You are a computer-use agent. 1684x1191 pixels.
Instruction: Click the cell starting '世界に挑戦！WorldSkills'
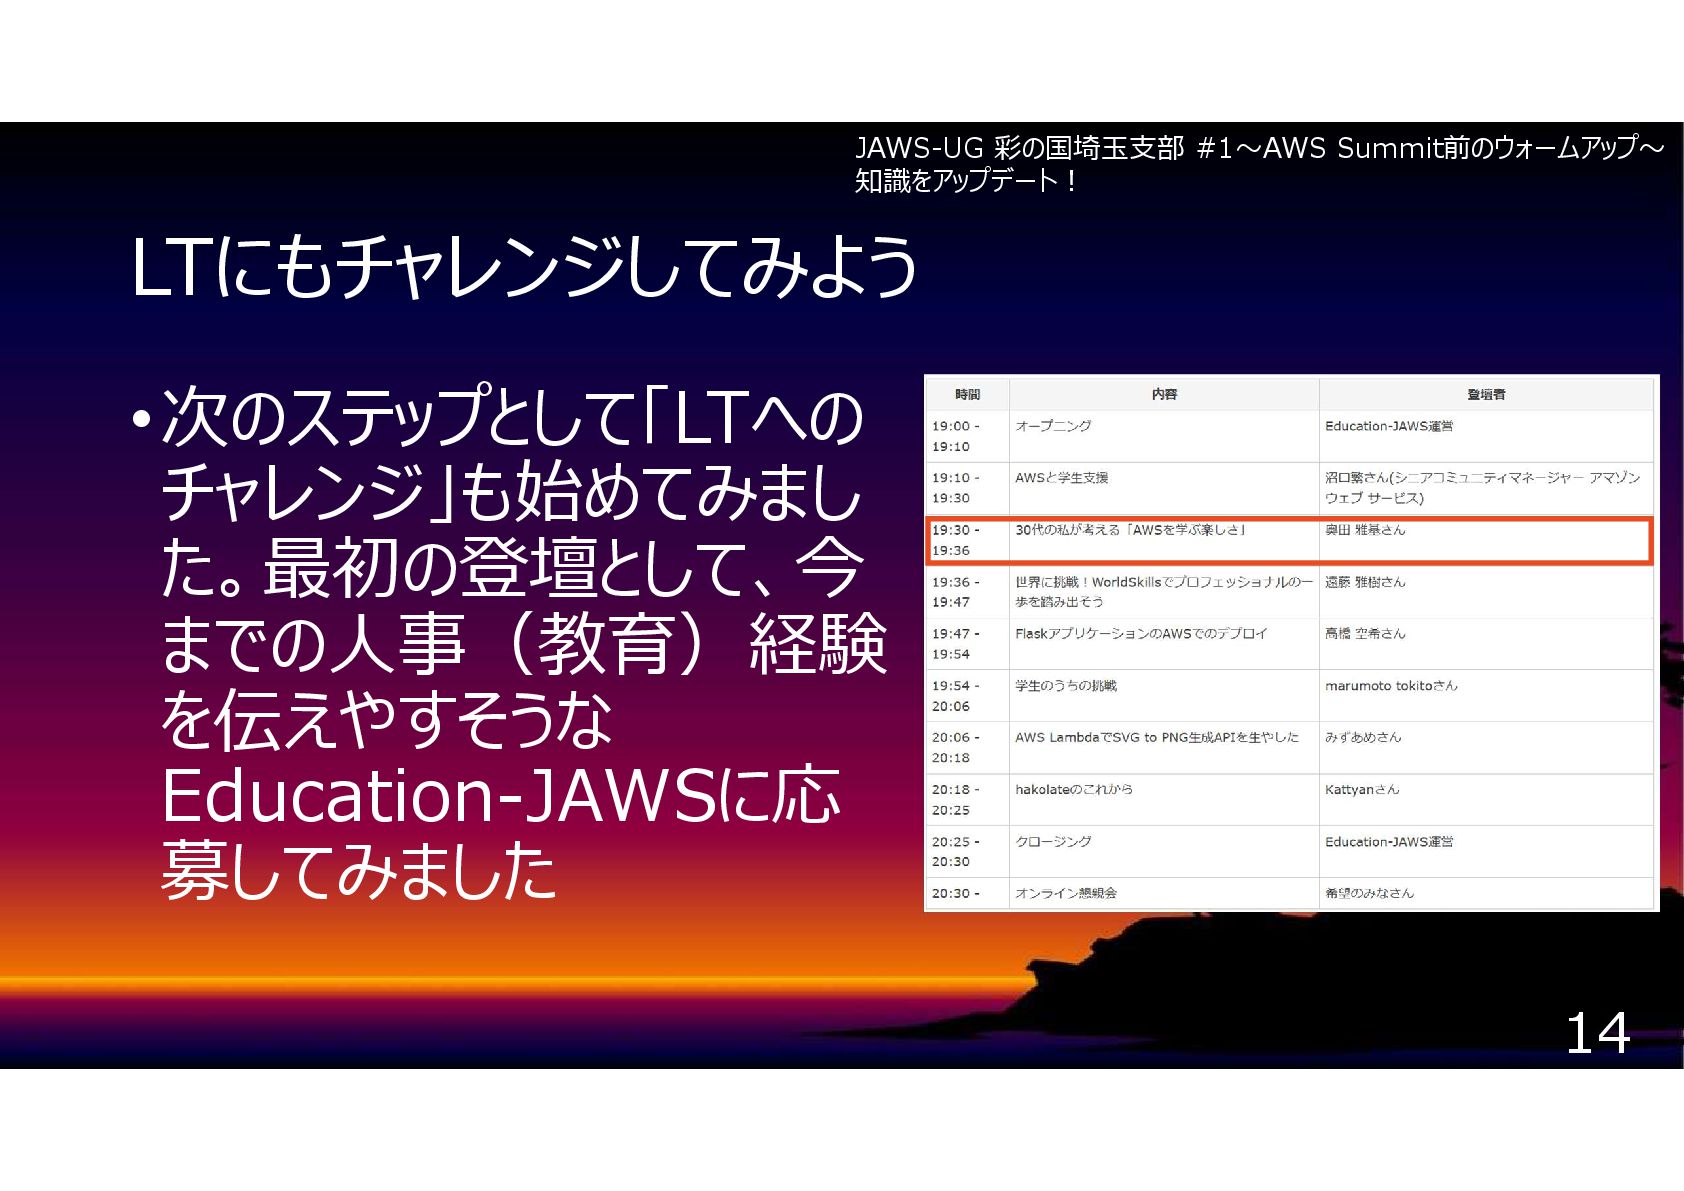pos(1164,592)
